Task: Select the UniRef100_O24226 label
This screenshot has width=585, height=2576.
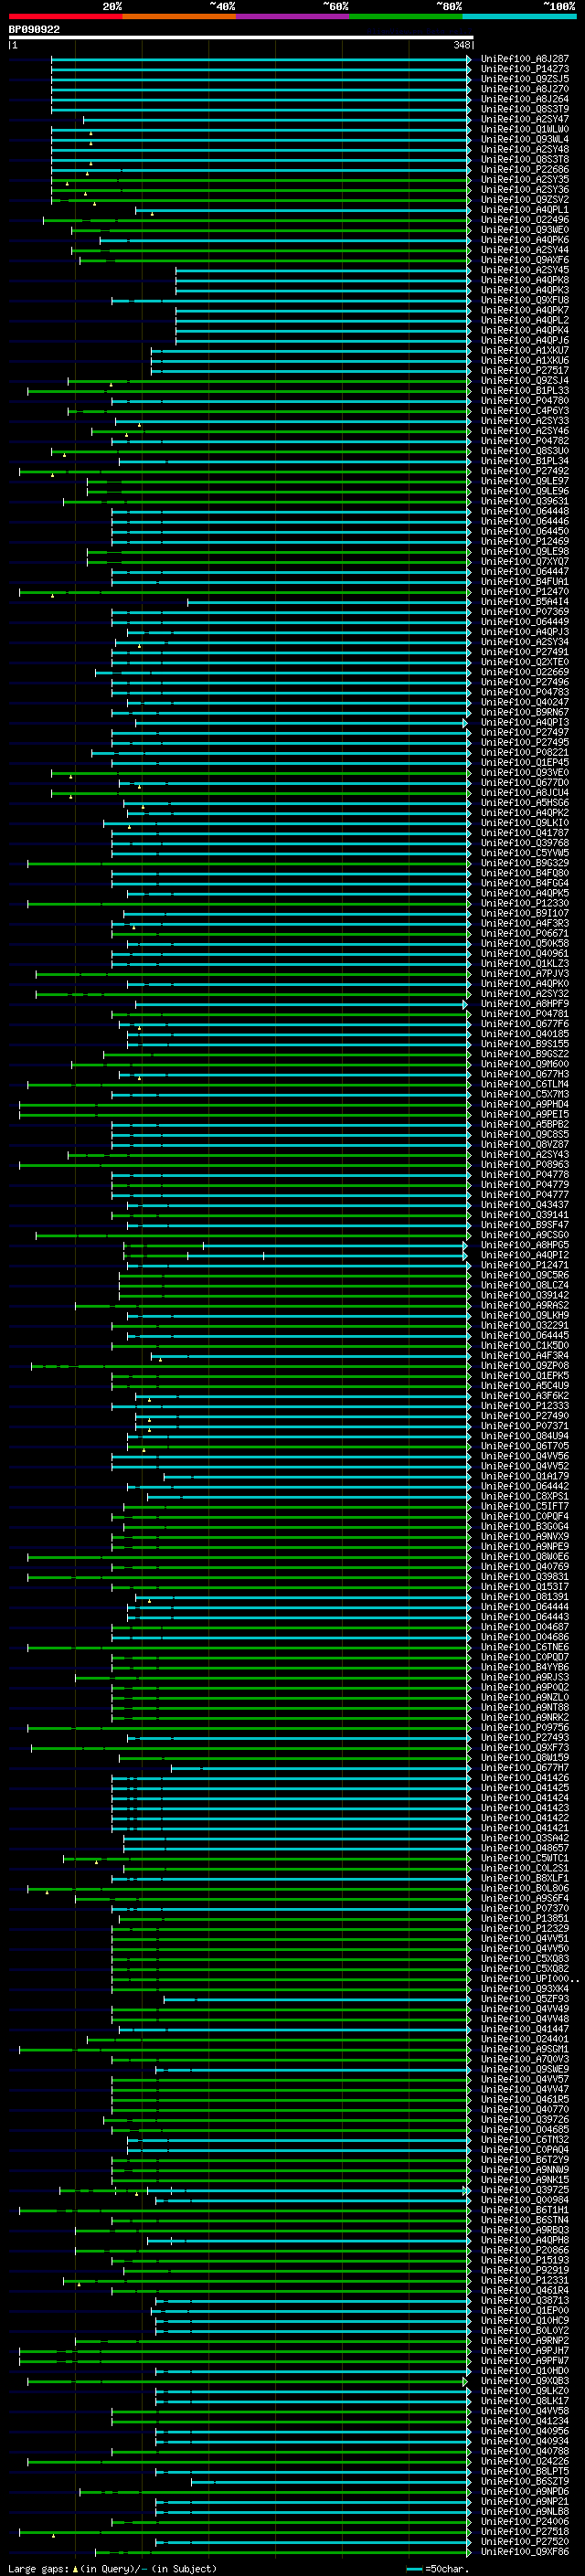Action: click(525, 2461)
